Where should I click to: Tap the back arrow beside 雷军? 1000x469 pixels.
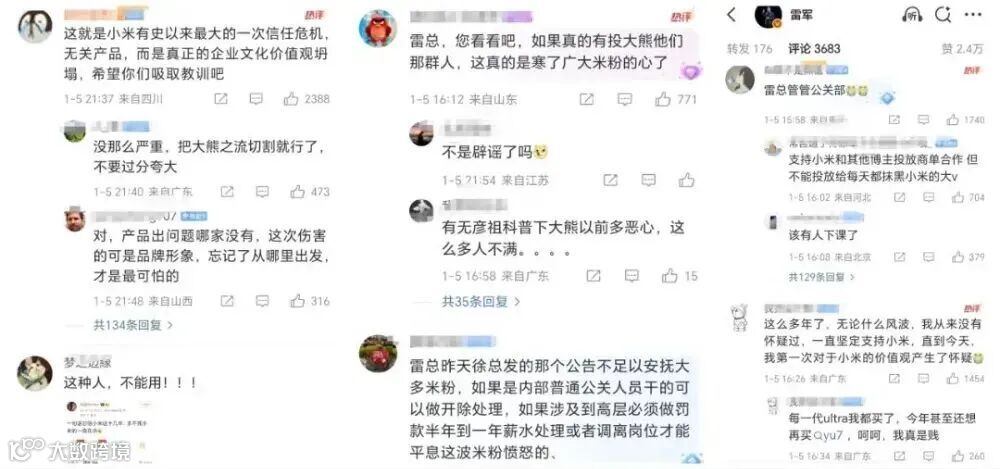click(732, 15)
